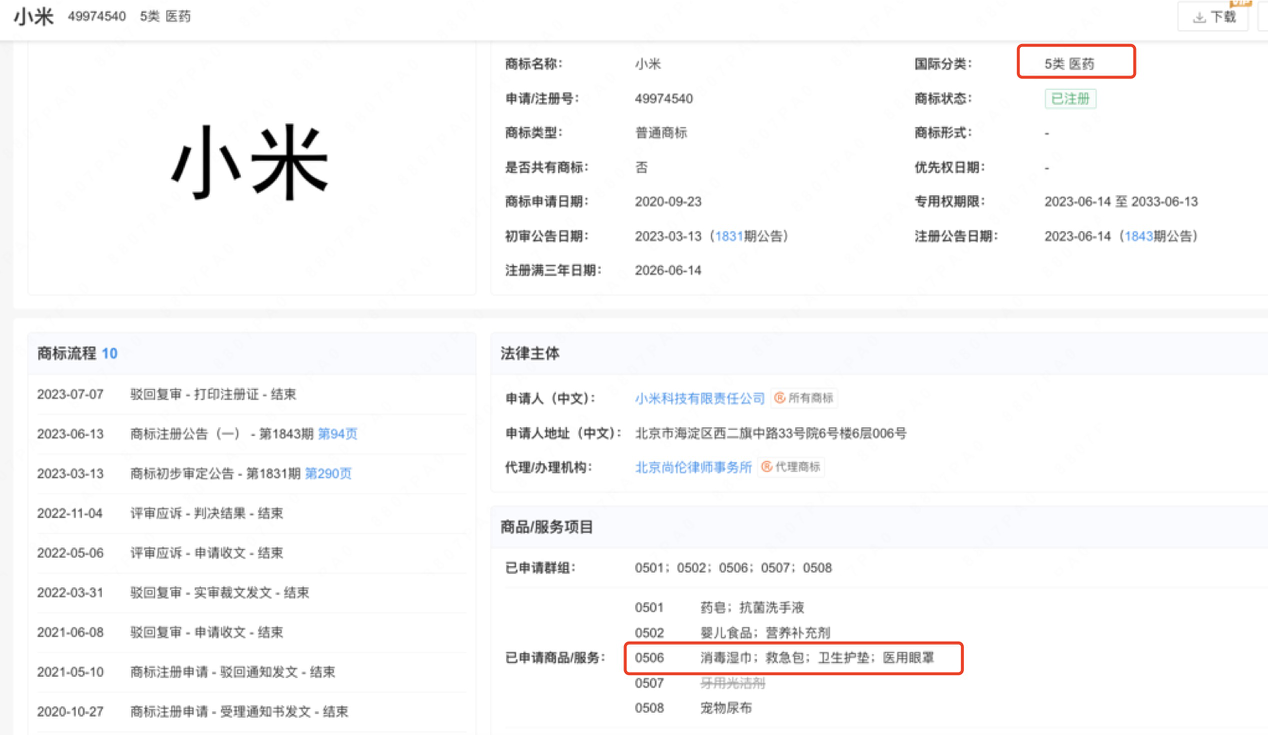This screenshot has height=735, width=1268.
Task: Click the VIP badge above the download button
Action: pos(1242,4)
